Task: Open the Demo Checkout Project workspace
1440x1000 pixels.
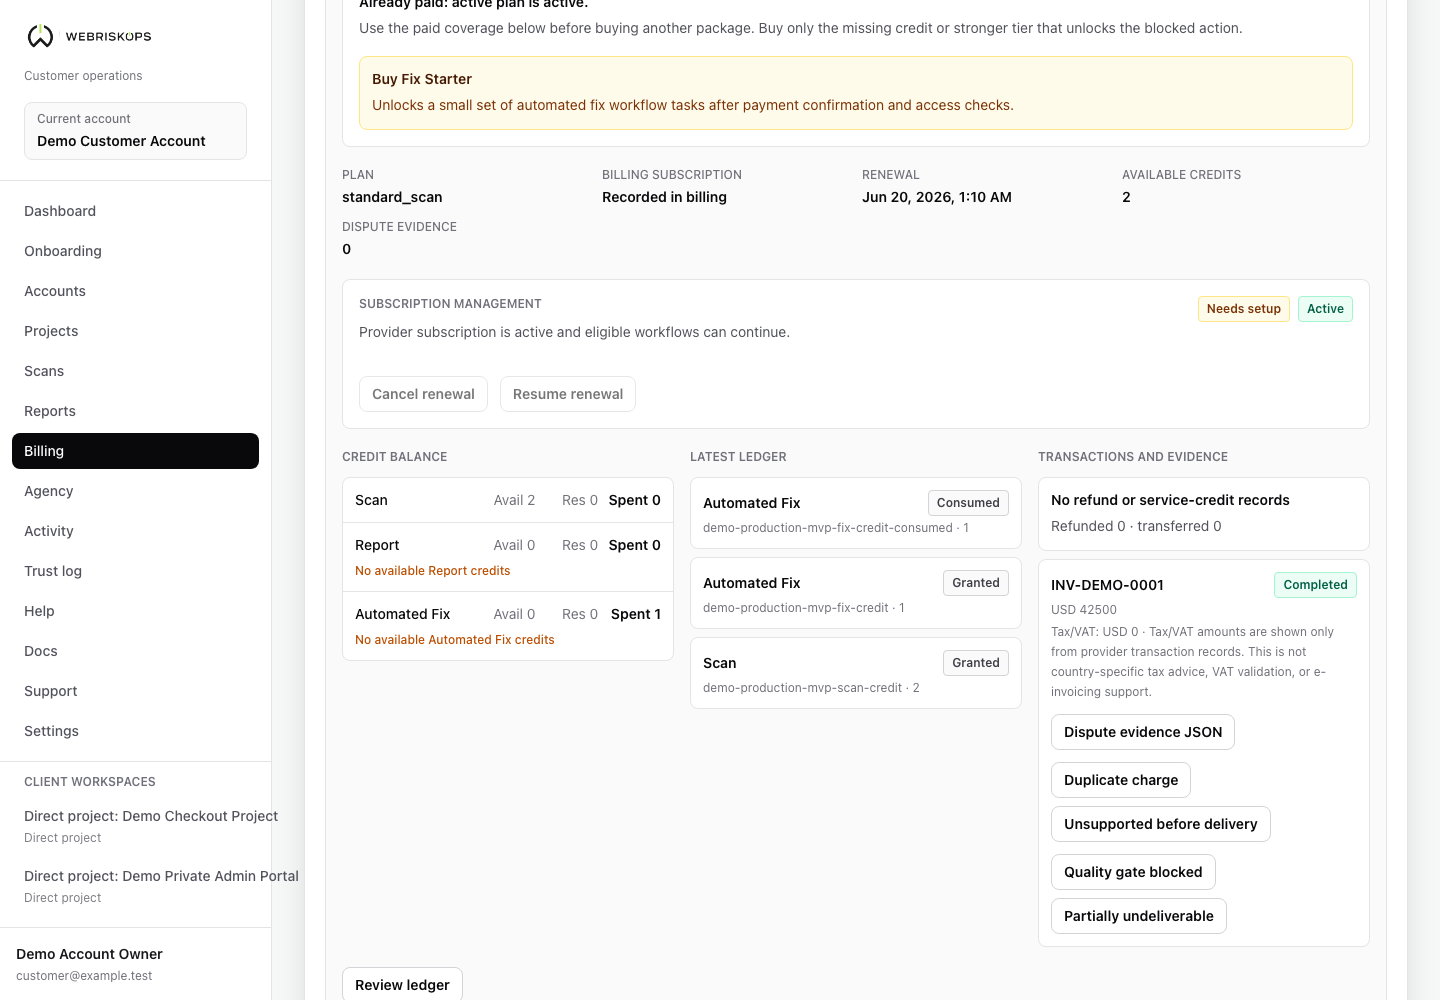Action: pyautogui.click(x=151, y=826)
